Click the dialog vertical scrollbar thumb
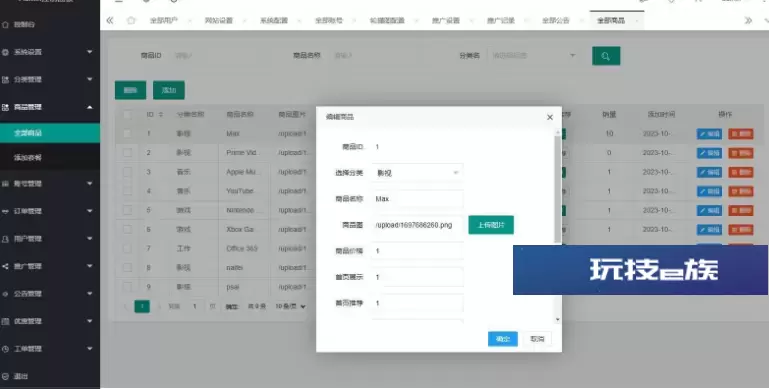Screen dimensions: 769x389 point(558,189)
